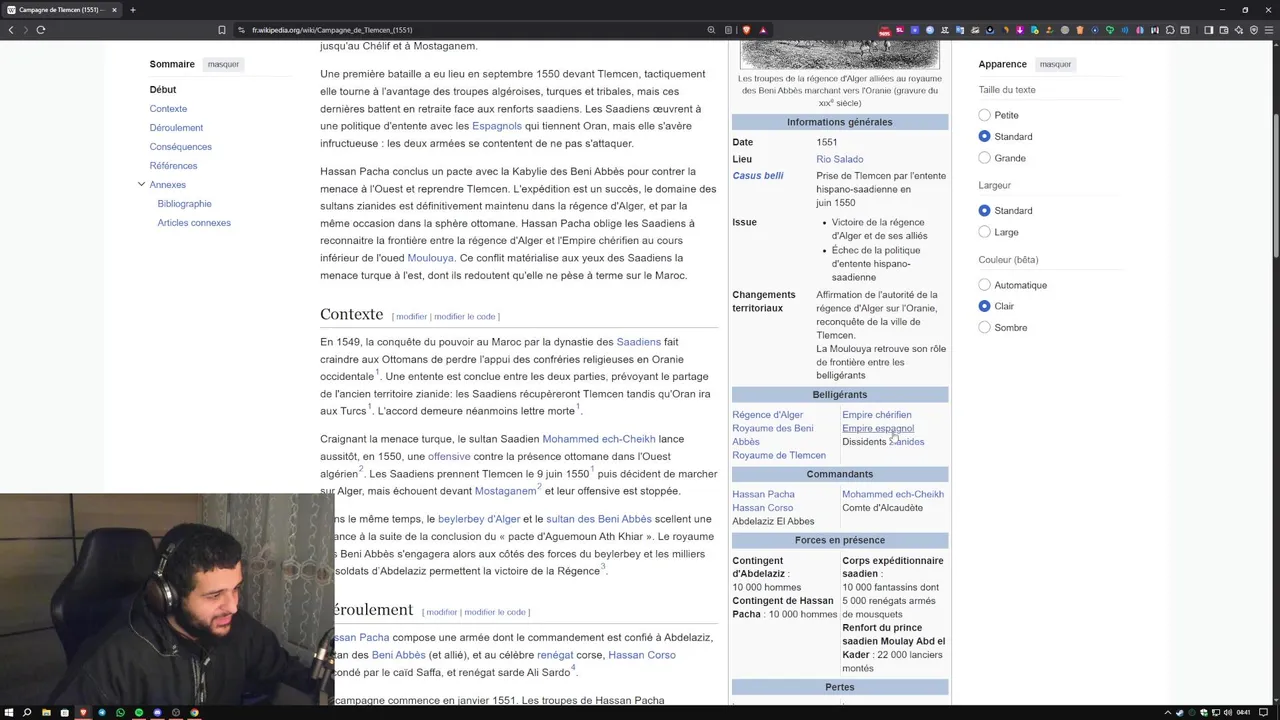The image size is (1280, 720).
Task: Click the engraving thumbnail atop the infobox
Action: click(840, 54)
